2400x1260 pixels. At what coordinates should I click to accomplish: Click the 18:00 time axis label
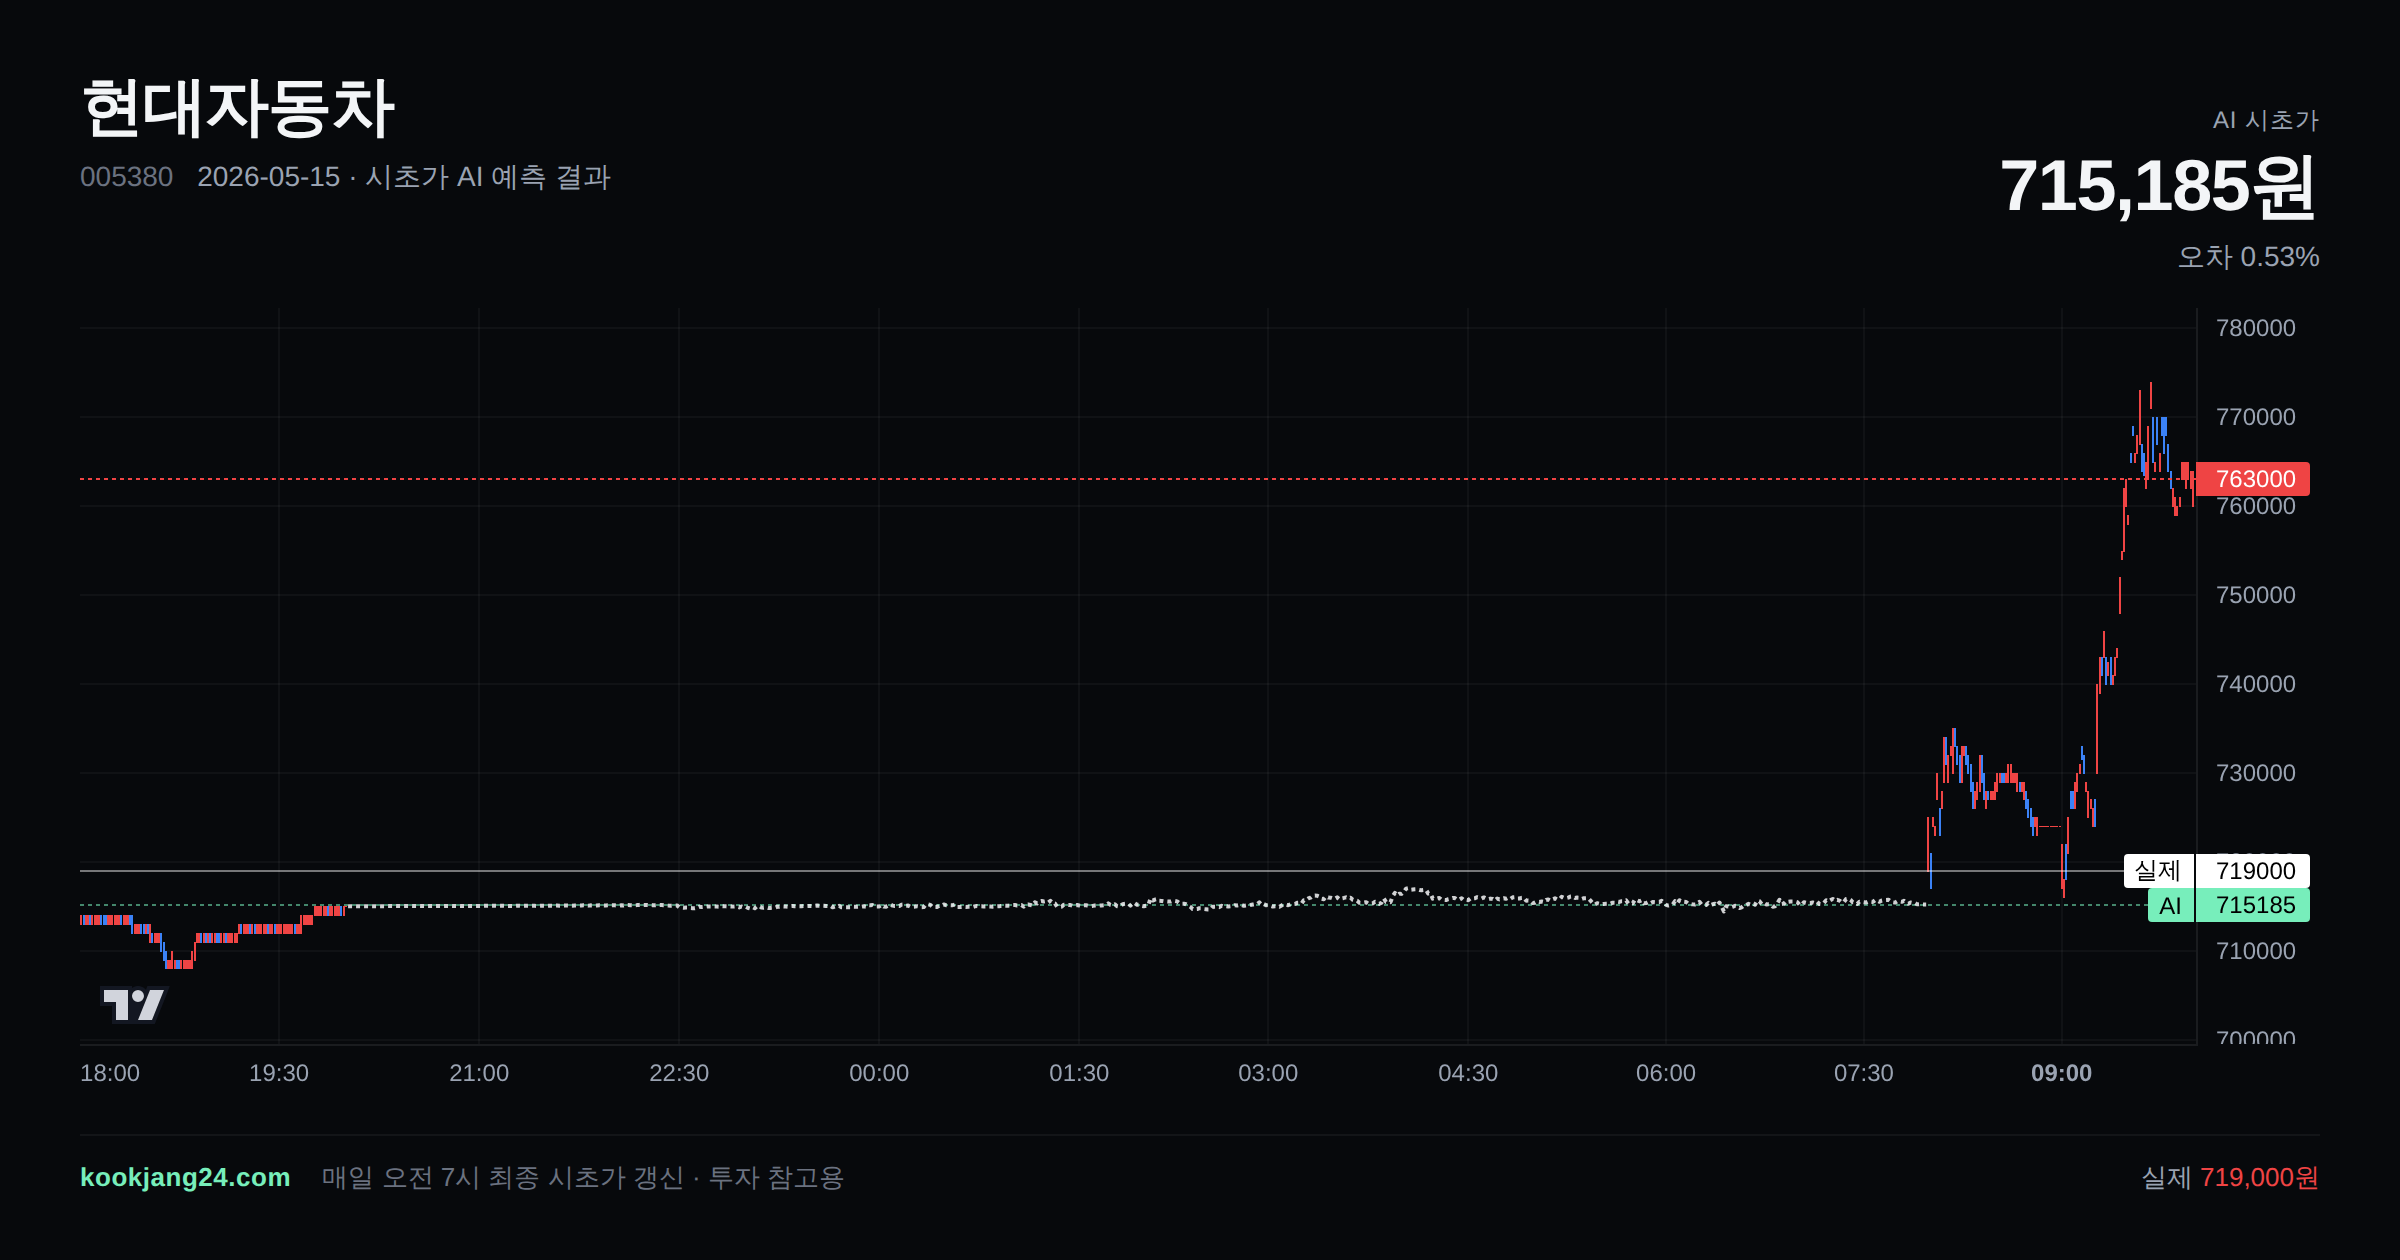[110, 1073]
